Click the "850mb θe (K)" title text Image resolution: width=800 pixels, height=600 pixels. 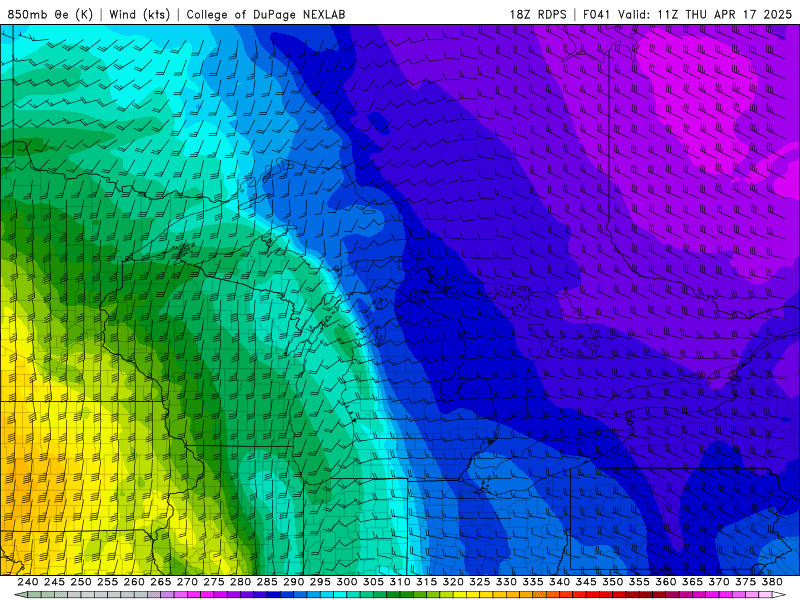click(50, 14)
